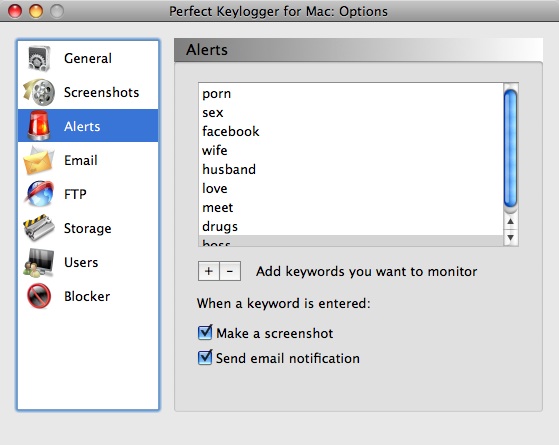559x445 pixels.
Task: Click the Storage drive icon
Action: [39, 228]
